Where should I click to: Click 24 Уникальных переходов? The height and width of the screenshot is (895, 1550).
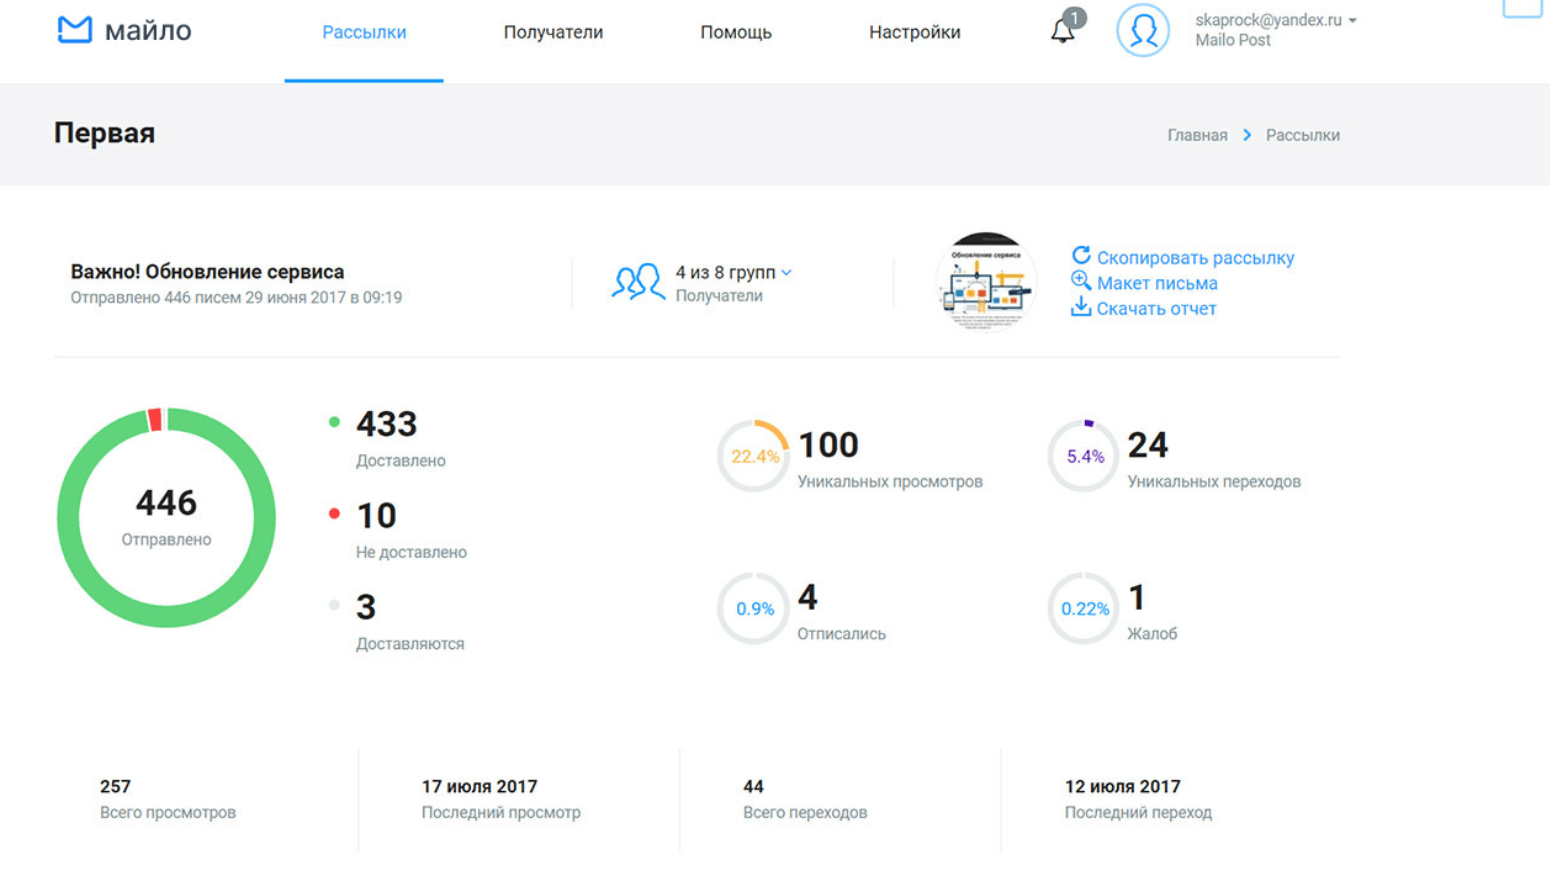[1214, 459]
